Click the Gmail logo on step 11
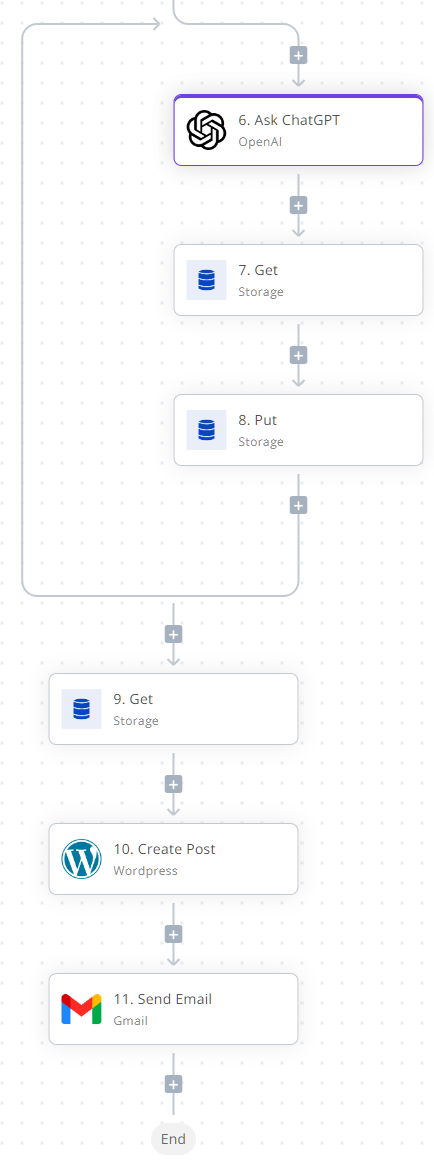Viewport: 434px width, 1160px height. [81, 1009]
